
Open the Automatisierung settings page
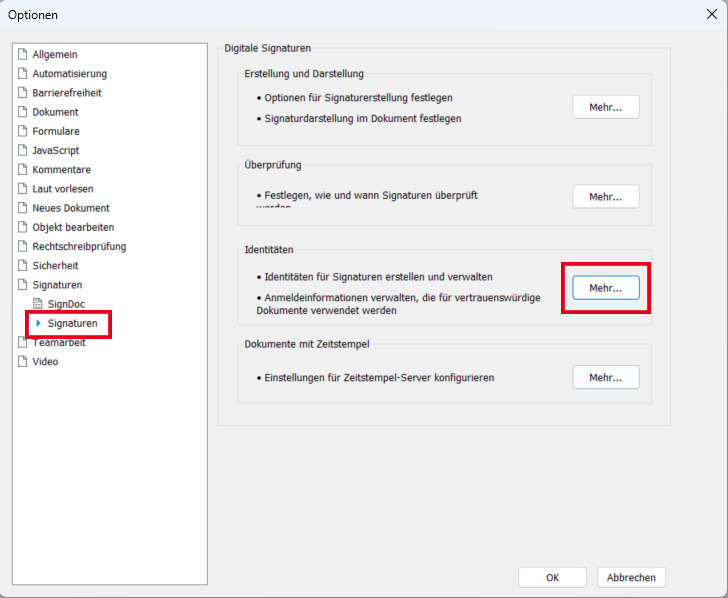69,73
